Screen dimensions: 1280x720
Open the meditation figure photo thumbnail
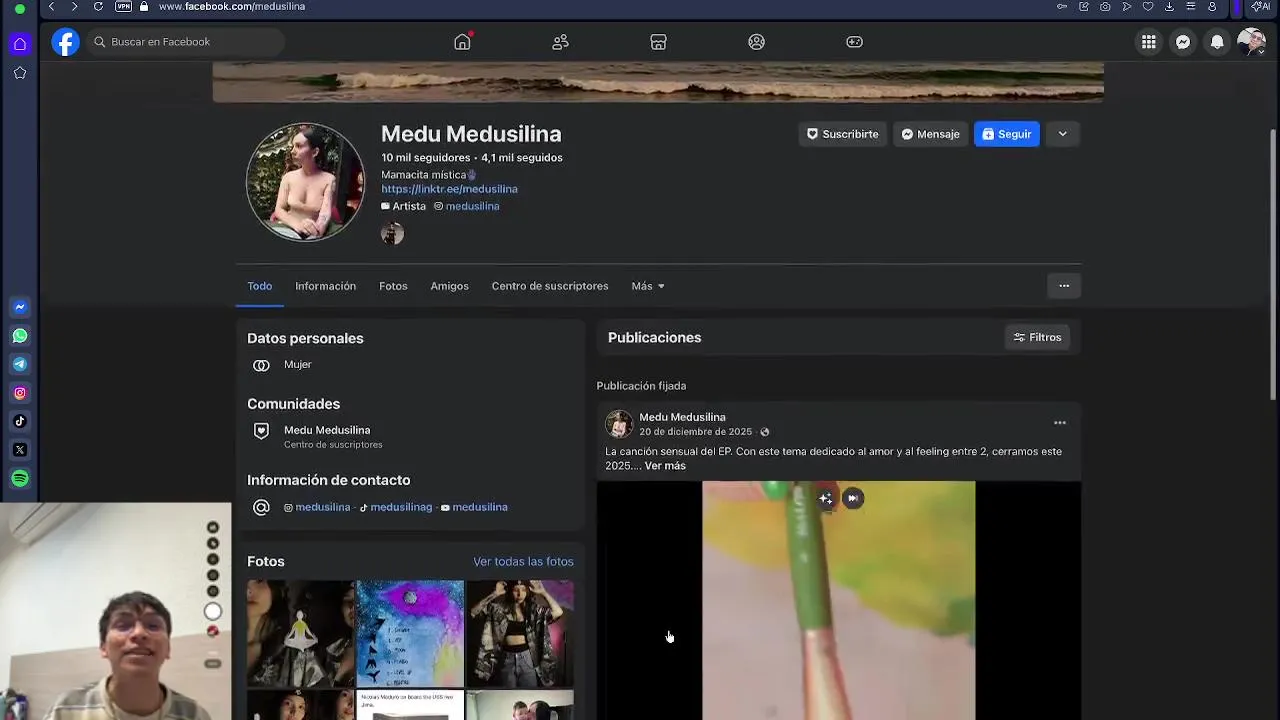[x=300, y=633]
